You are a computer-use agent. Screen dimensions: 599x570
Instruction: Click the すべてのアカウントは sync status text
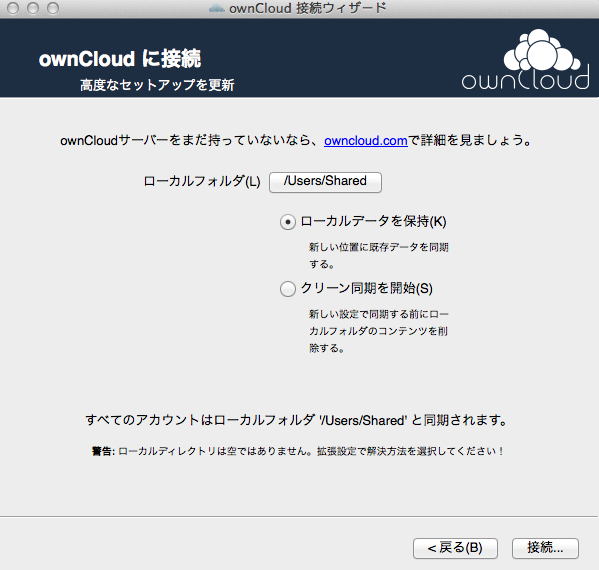296,420
